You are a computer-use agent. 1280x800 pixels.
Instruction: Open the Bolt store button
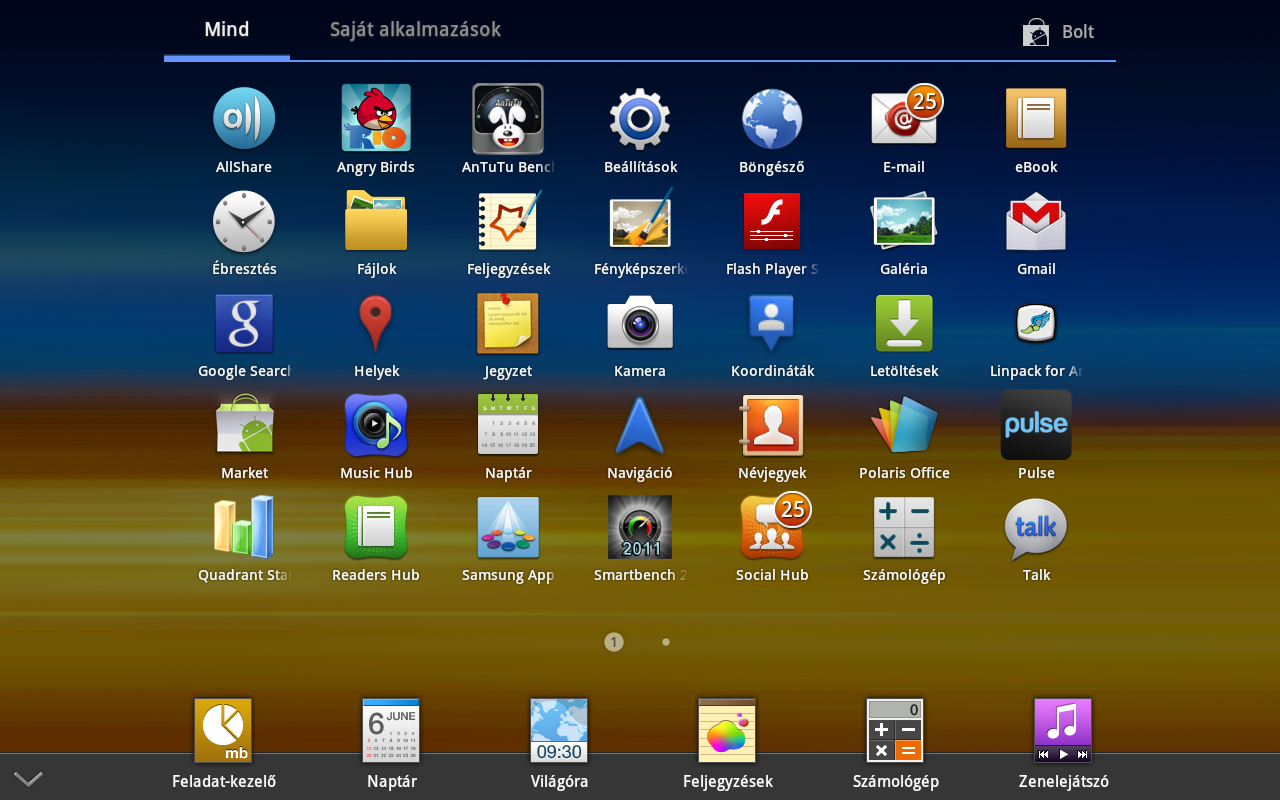[x=1058, y=32]
